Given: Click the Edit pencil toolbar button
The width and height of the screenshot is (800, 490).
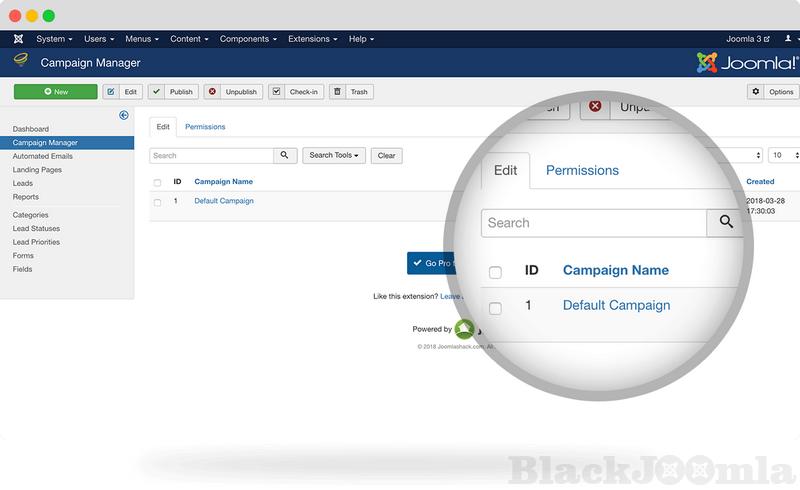Looking at the screenshot, I should point(123,92).
